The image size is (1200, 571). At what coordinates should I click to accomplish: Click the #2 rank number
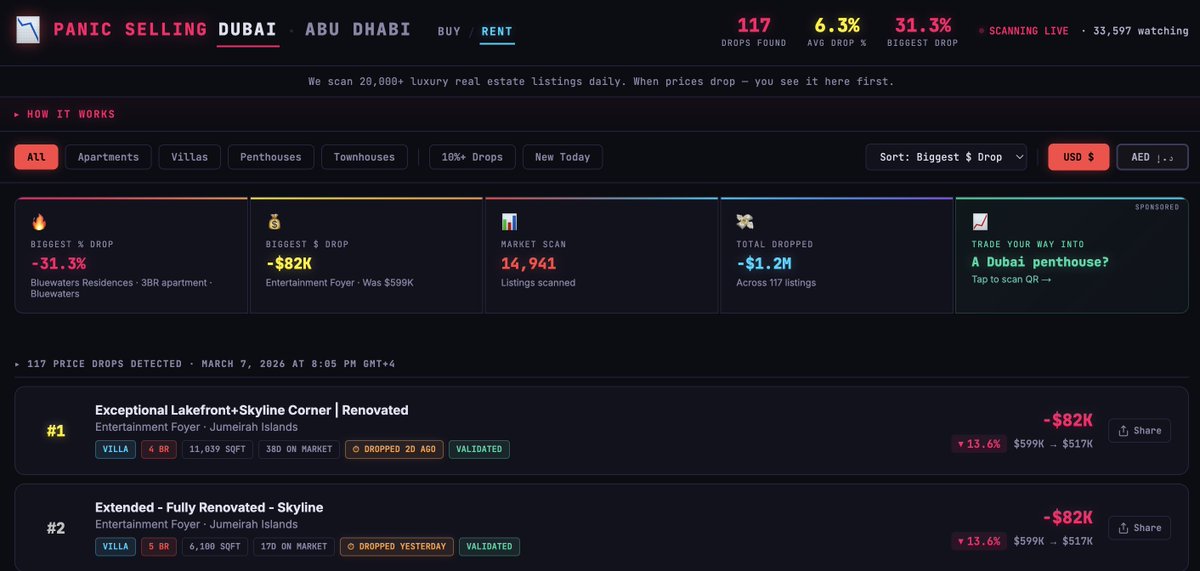click(56, 528)
